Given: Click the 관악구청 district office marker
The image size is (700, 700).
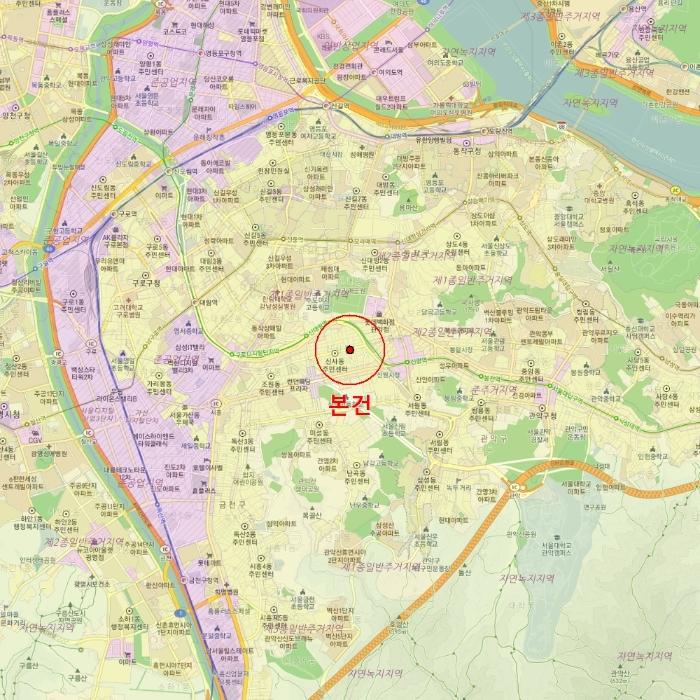Looking at the screenshot, I should tap(542, 408).
